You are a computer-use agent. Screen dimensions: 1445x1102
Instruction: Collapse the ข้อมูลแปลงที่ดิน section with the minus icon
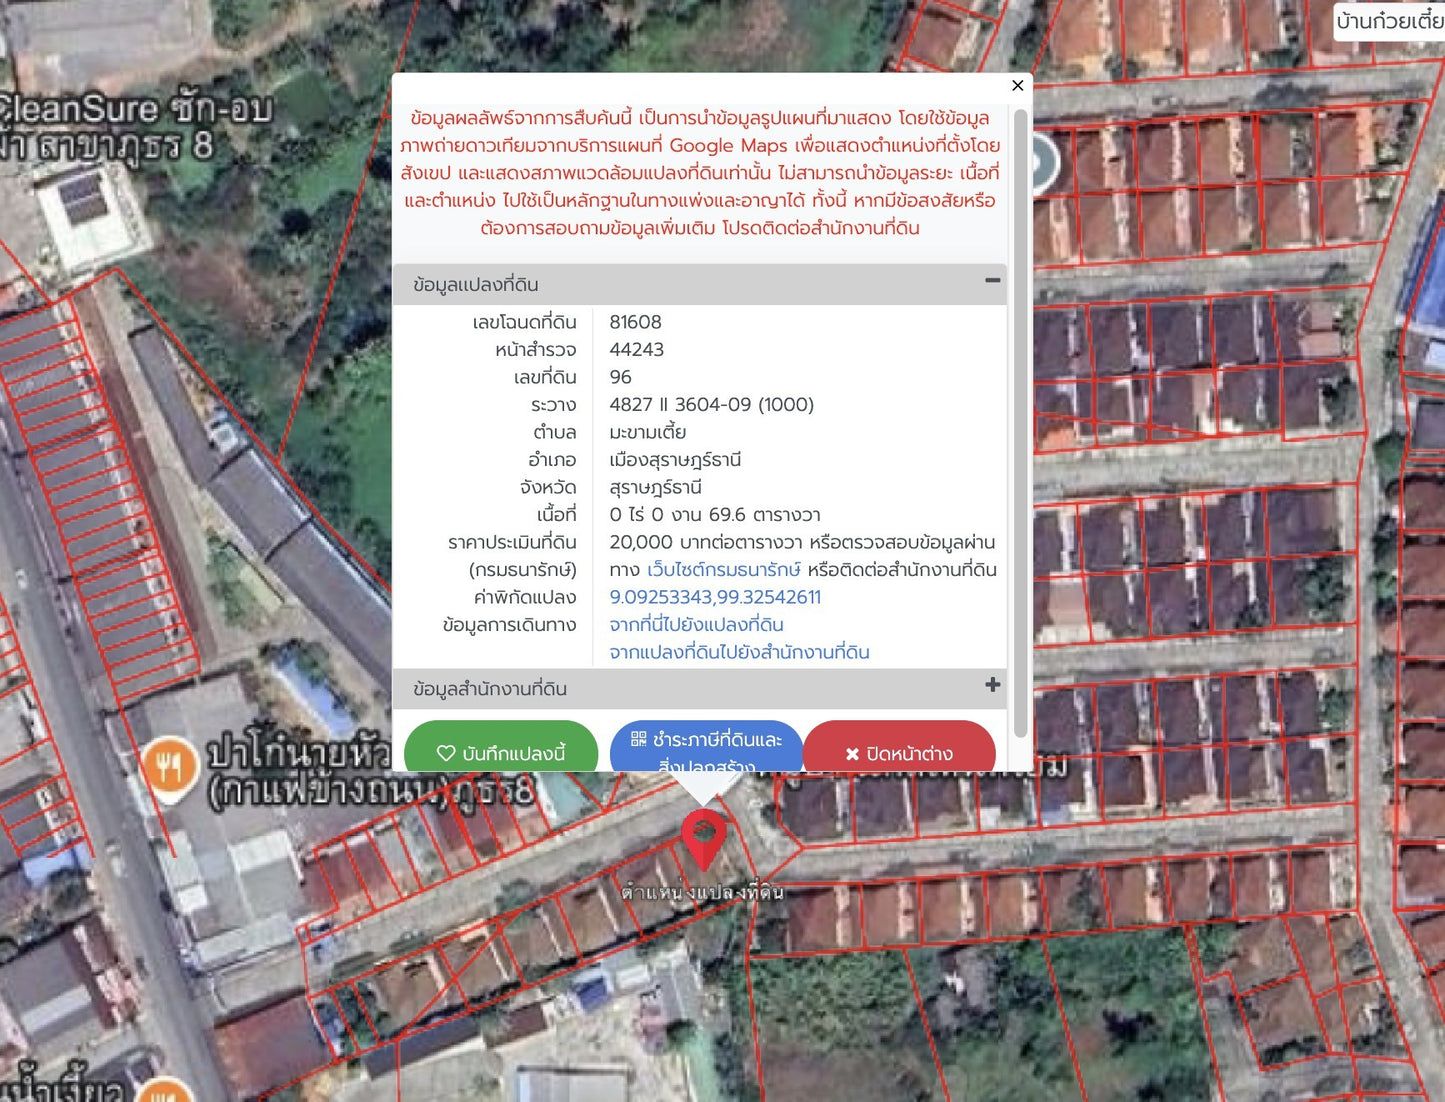coord(992,281)
